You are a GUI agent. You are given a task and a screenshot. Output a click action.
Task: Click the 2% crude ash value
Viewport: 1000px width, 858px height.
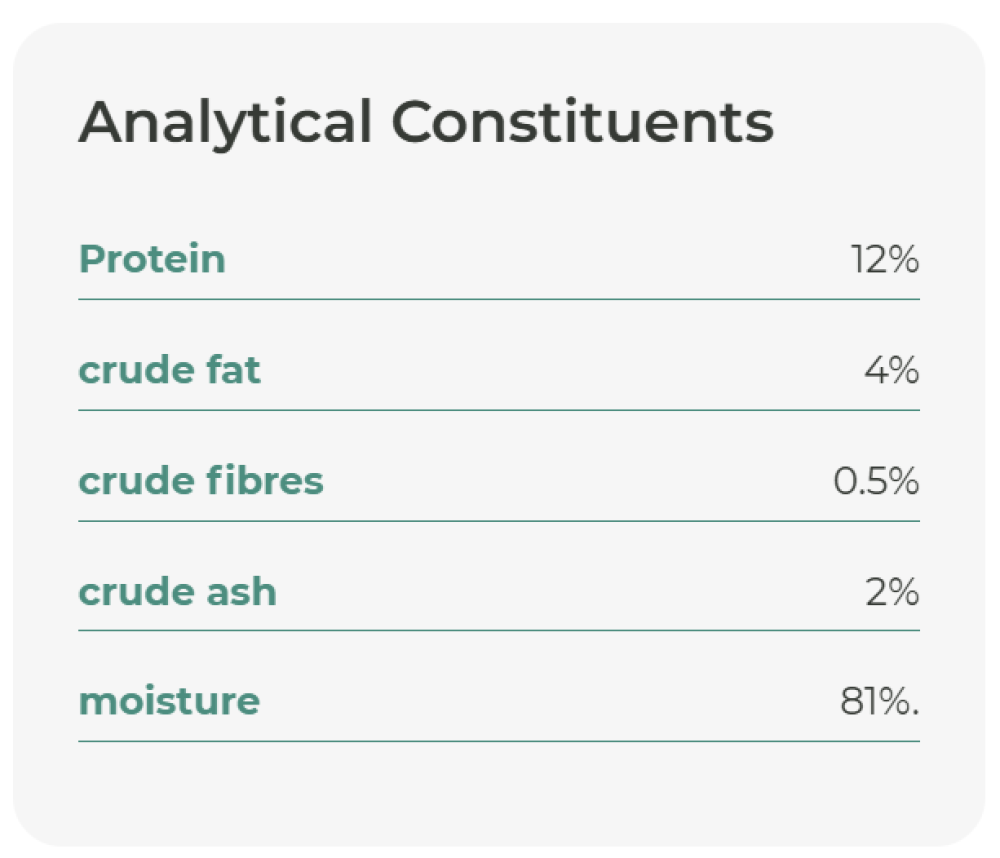click(x=891, y=592)
